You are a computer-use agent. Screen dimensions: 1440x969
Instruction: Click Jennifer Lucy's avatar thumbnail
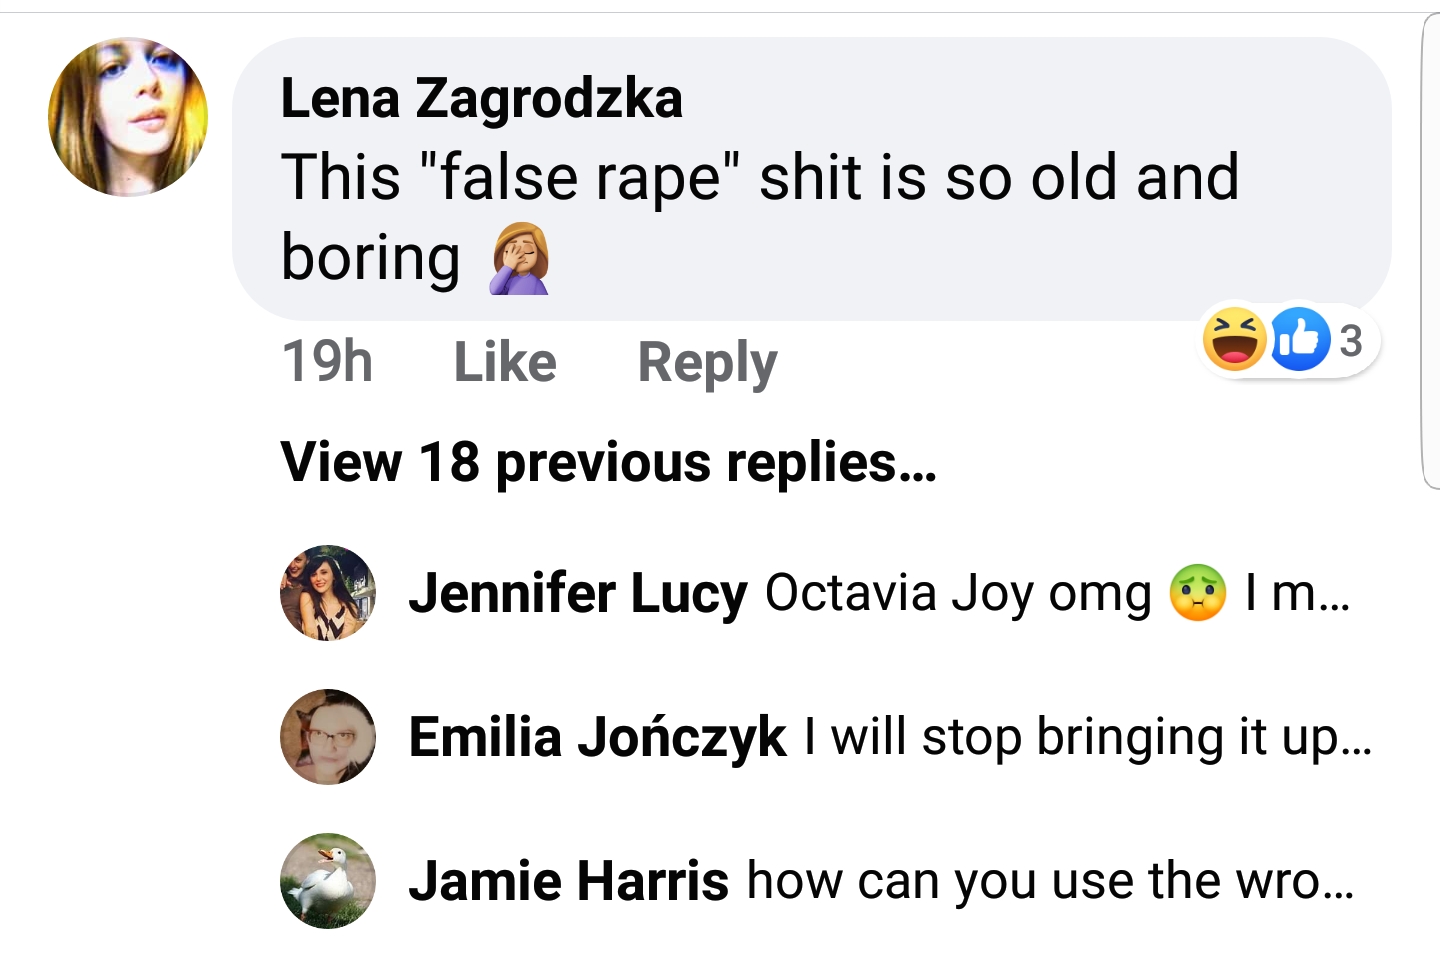click(x=328, y=593)
